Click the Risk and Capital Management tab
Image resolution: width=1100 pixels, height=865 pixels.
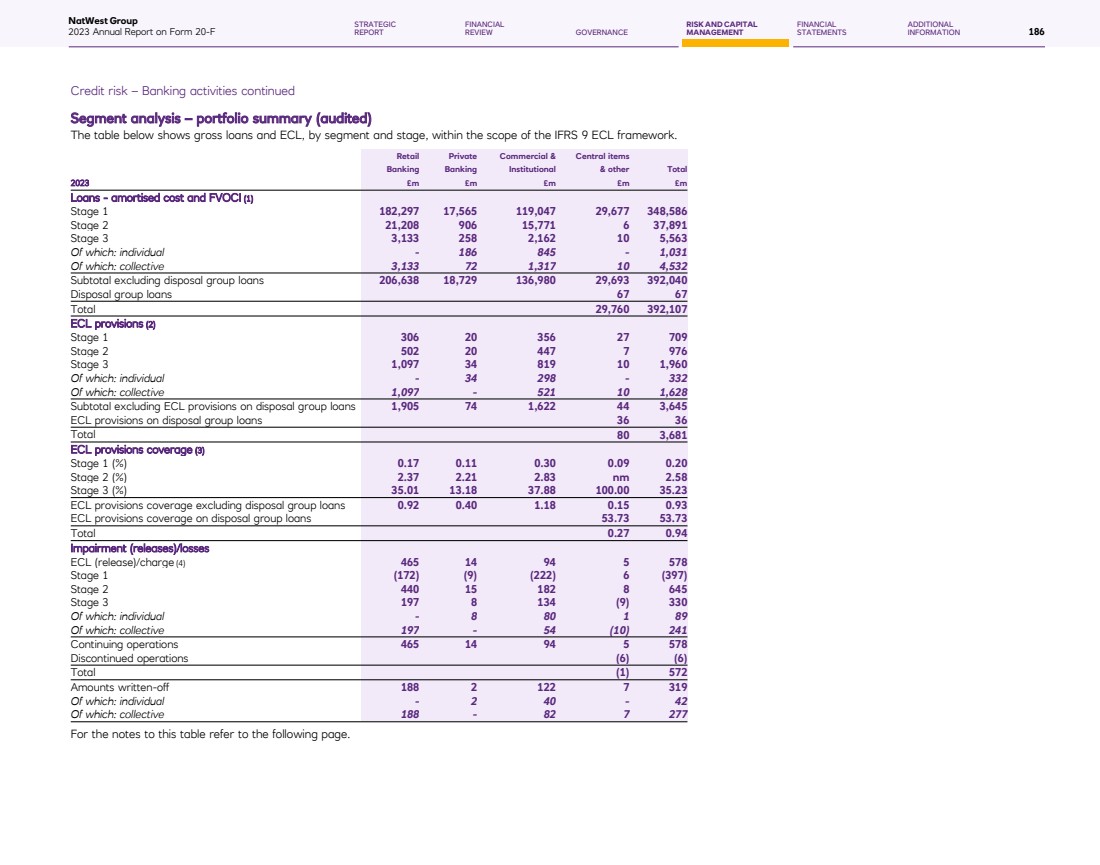[x=721, y=28]
